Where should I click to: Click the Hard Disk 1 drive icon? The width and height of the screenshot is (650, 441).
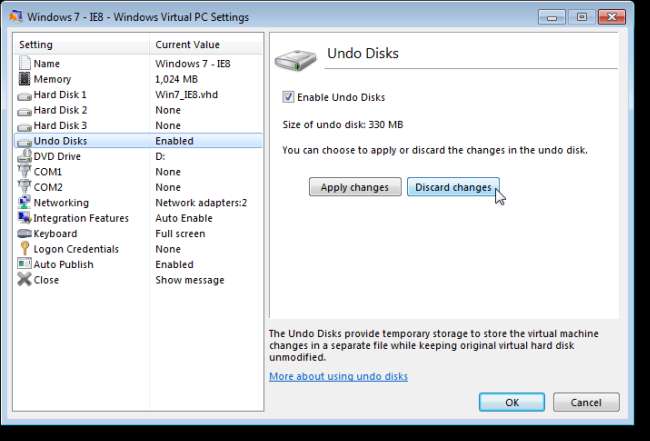pos(24,96)
